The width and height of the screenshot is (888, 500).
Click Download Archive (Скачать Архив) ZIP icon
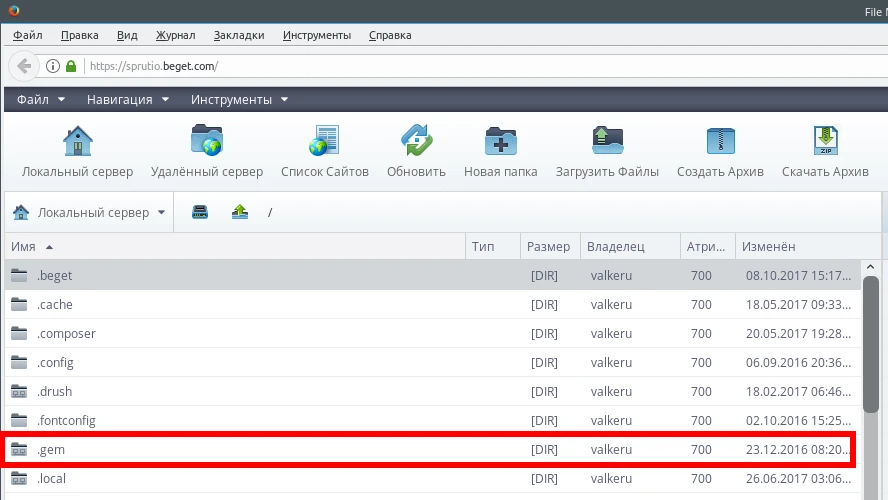[824, 141]
